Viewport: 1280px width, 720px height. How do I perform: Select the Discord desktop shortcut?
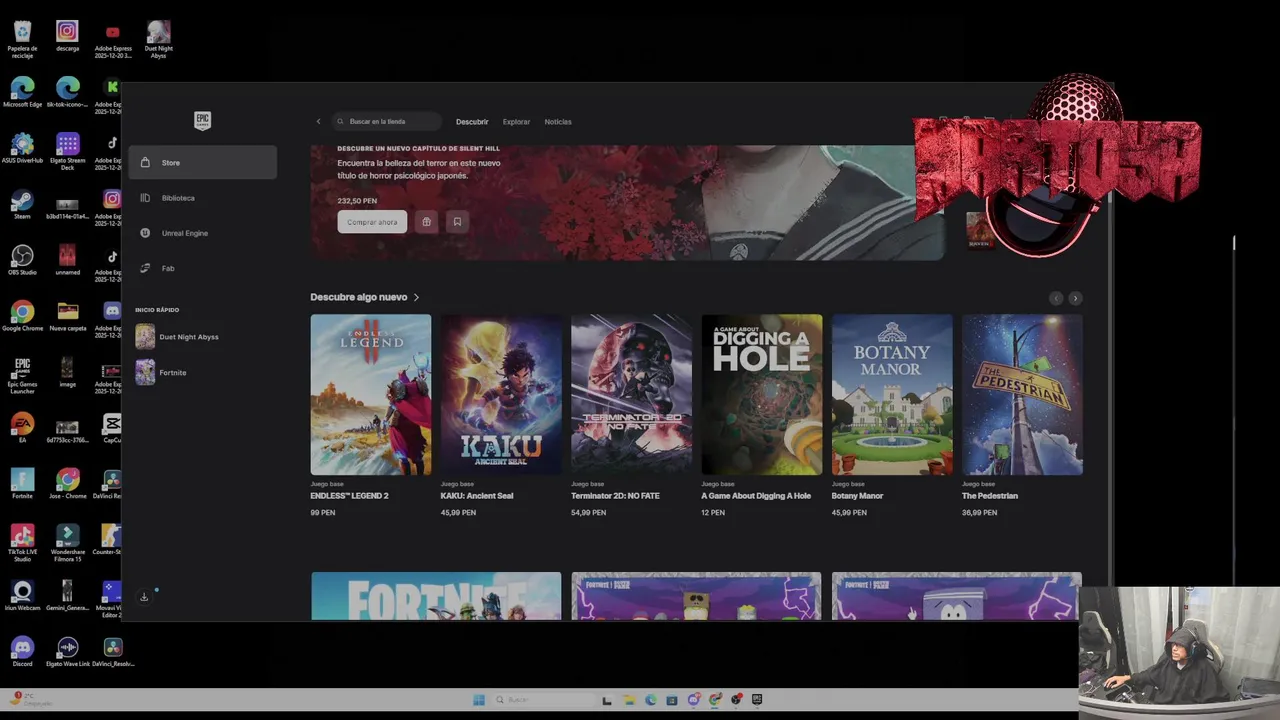pyautogui.click(x=22, y=653)
